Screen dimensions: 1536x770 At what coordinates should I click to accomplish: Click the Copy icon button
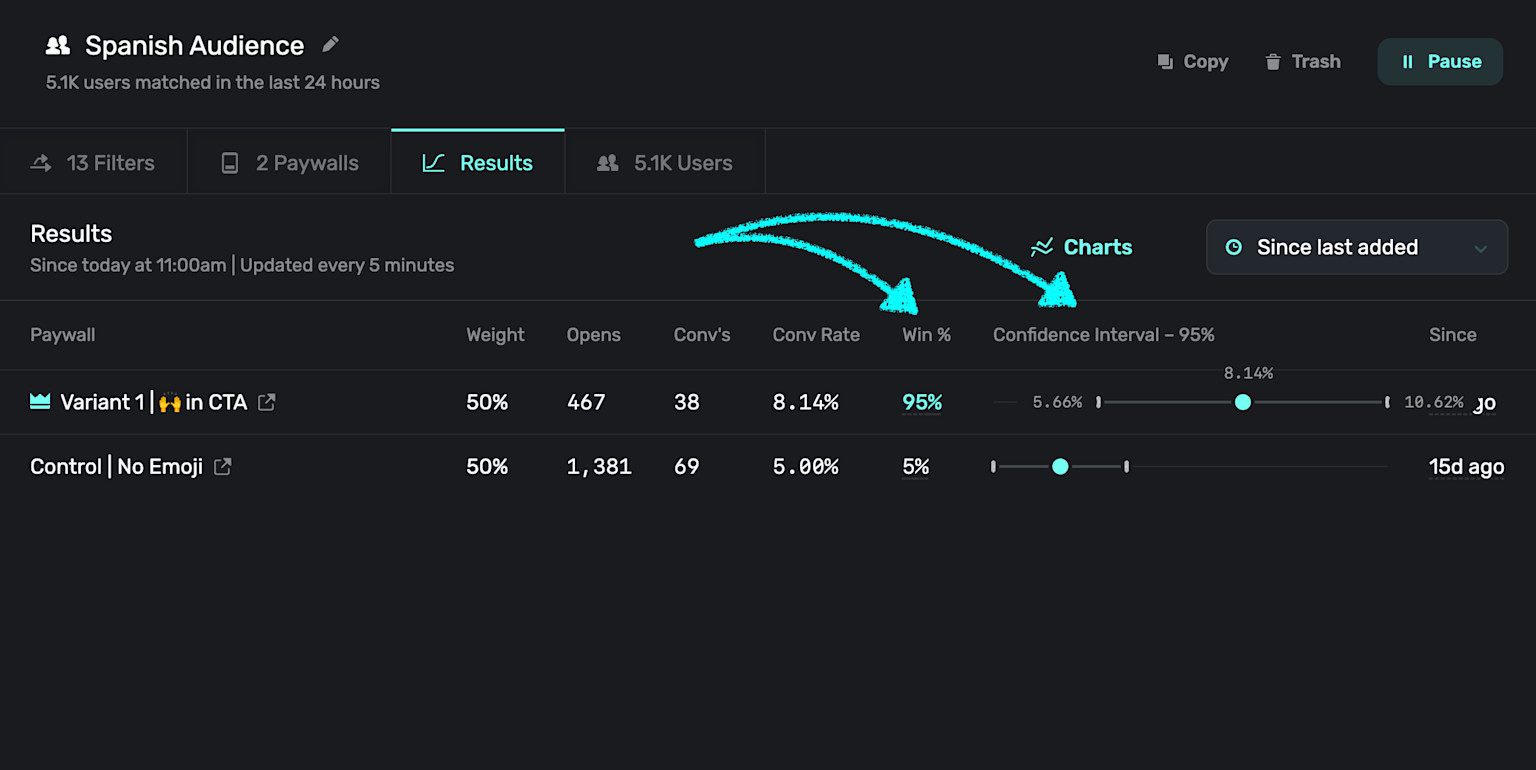1165,62
